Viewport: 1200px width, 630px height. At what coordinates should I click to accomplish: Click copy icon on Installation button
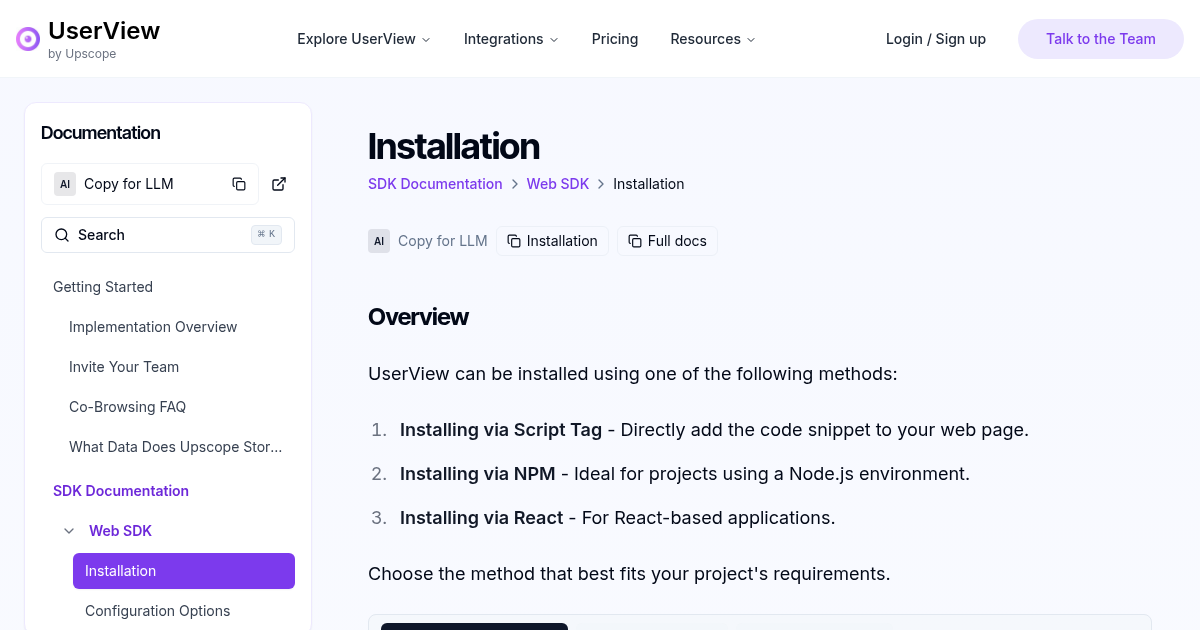coord(514,241)
